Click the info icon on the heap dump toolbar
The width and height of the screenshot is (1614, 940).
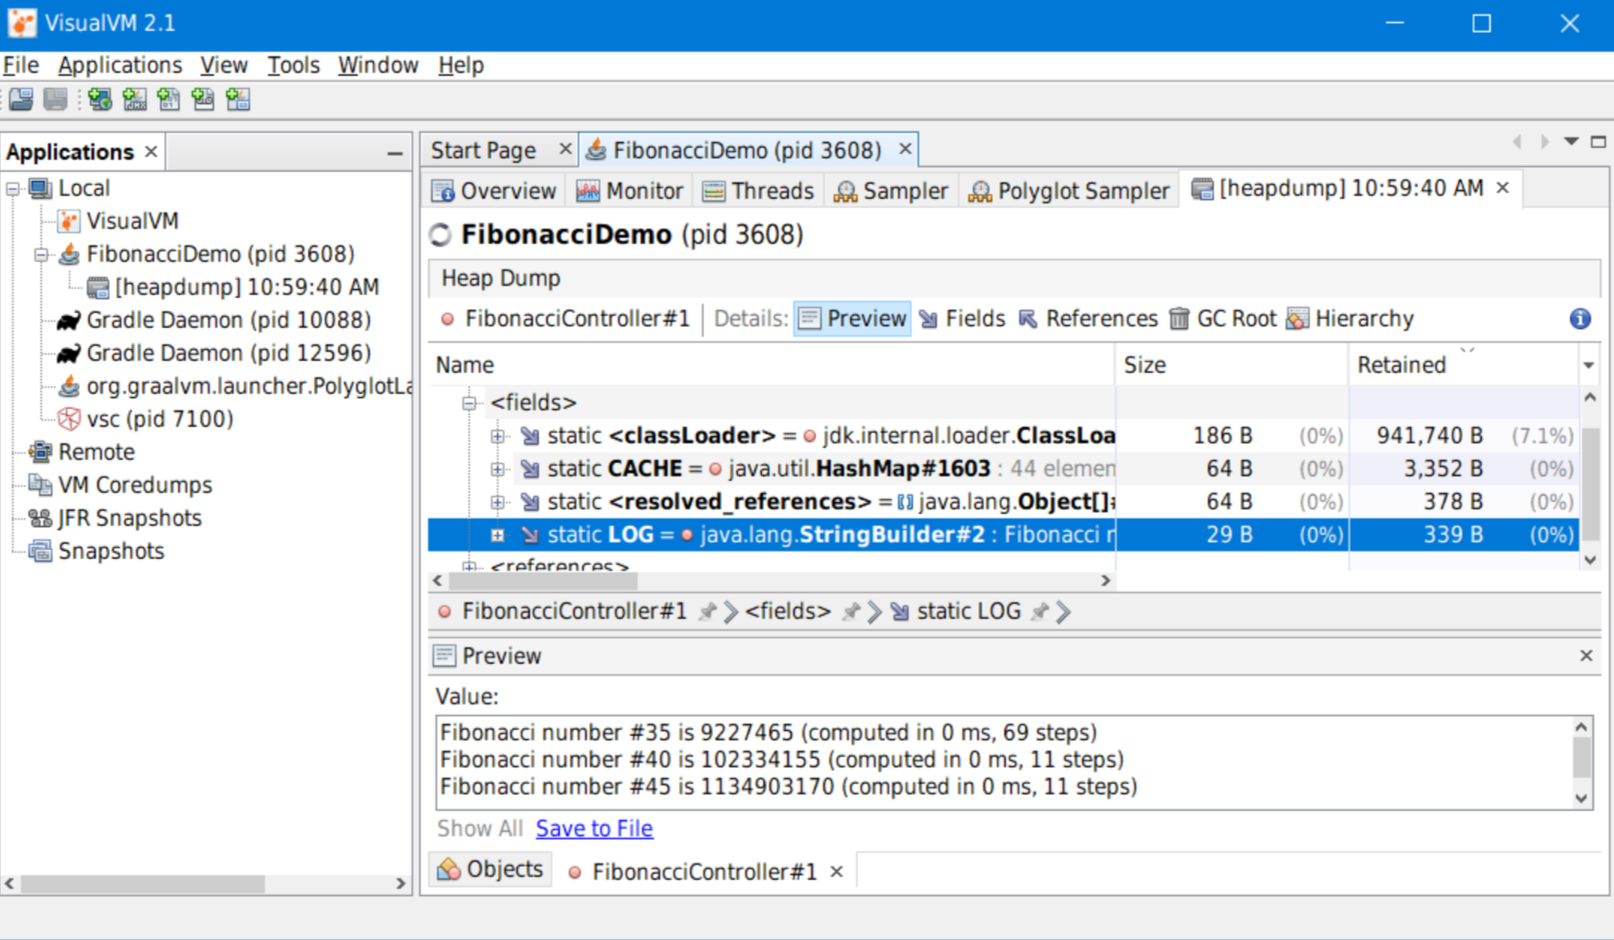point(1580,318)
